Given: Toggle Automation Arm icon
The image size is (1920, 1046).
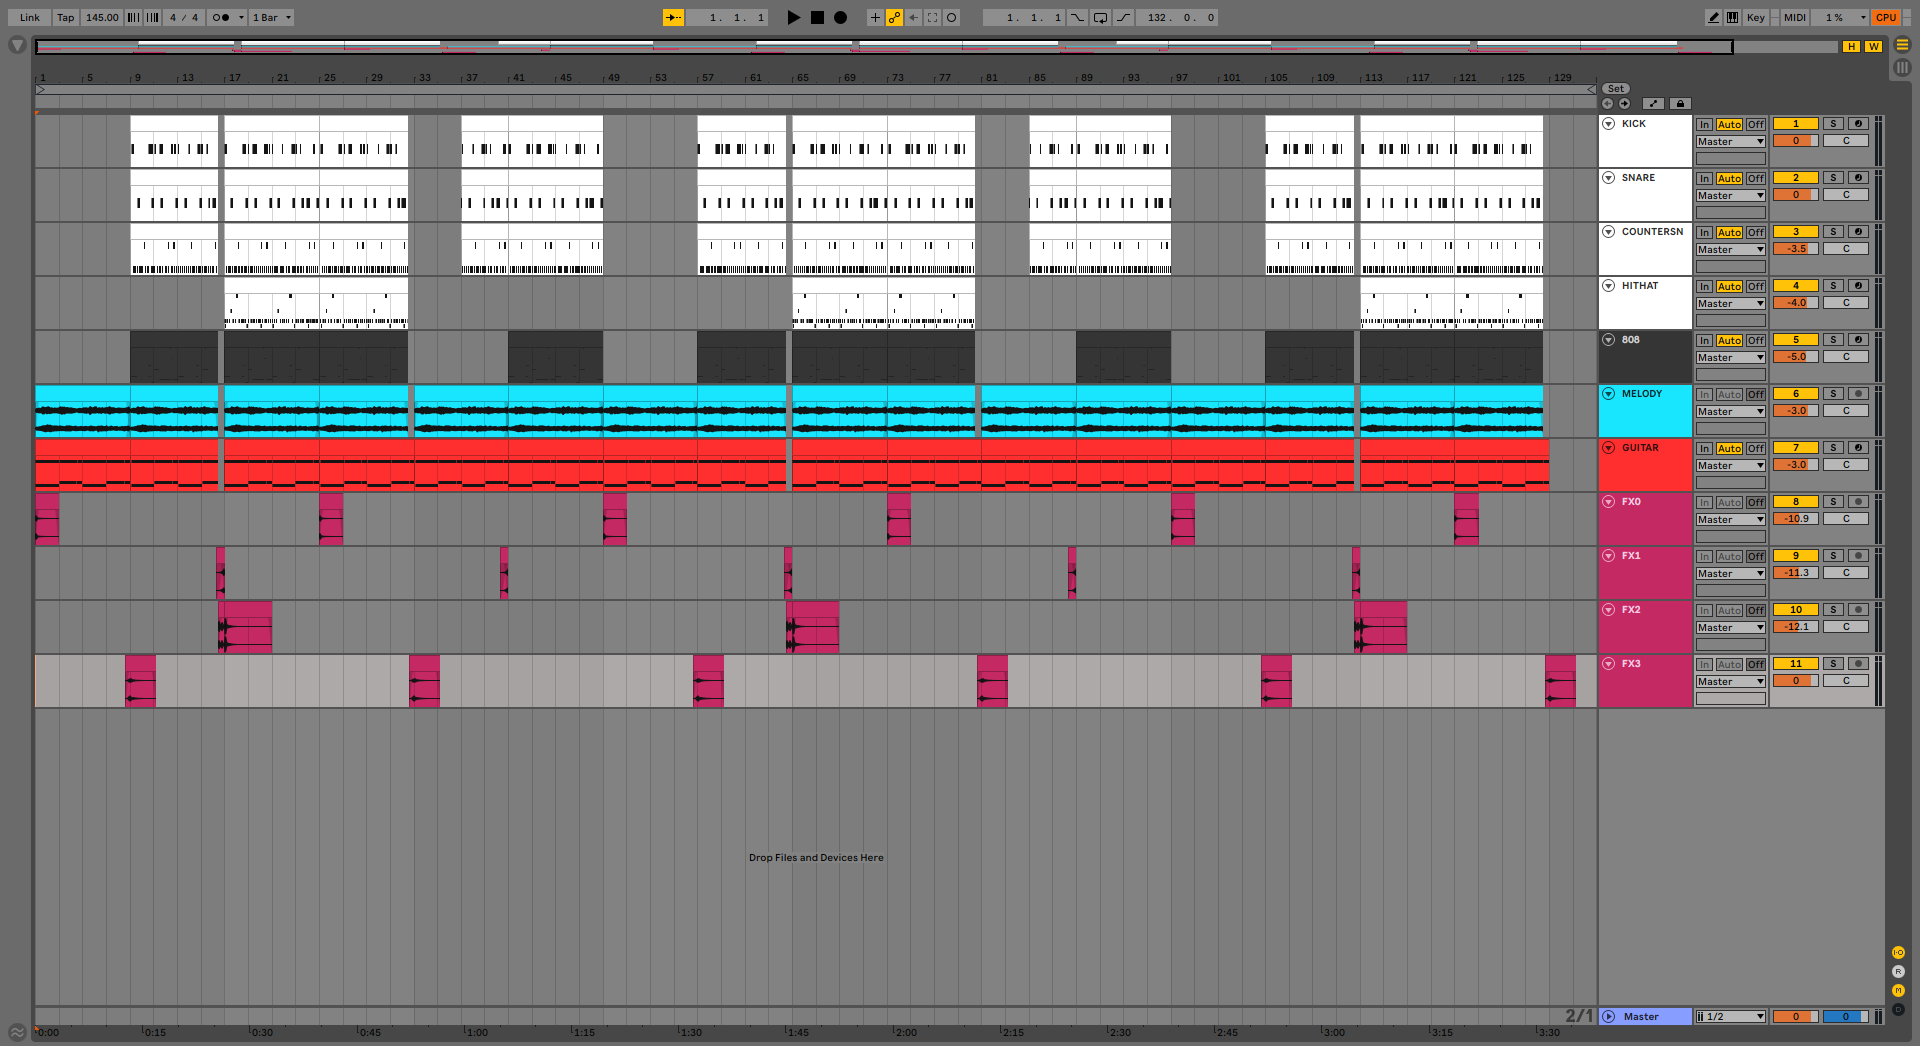Looking at the screenshot, I should 894,17.
